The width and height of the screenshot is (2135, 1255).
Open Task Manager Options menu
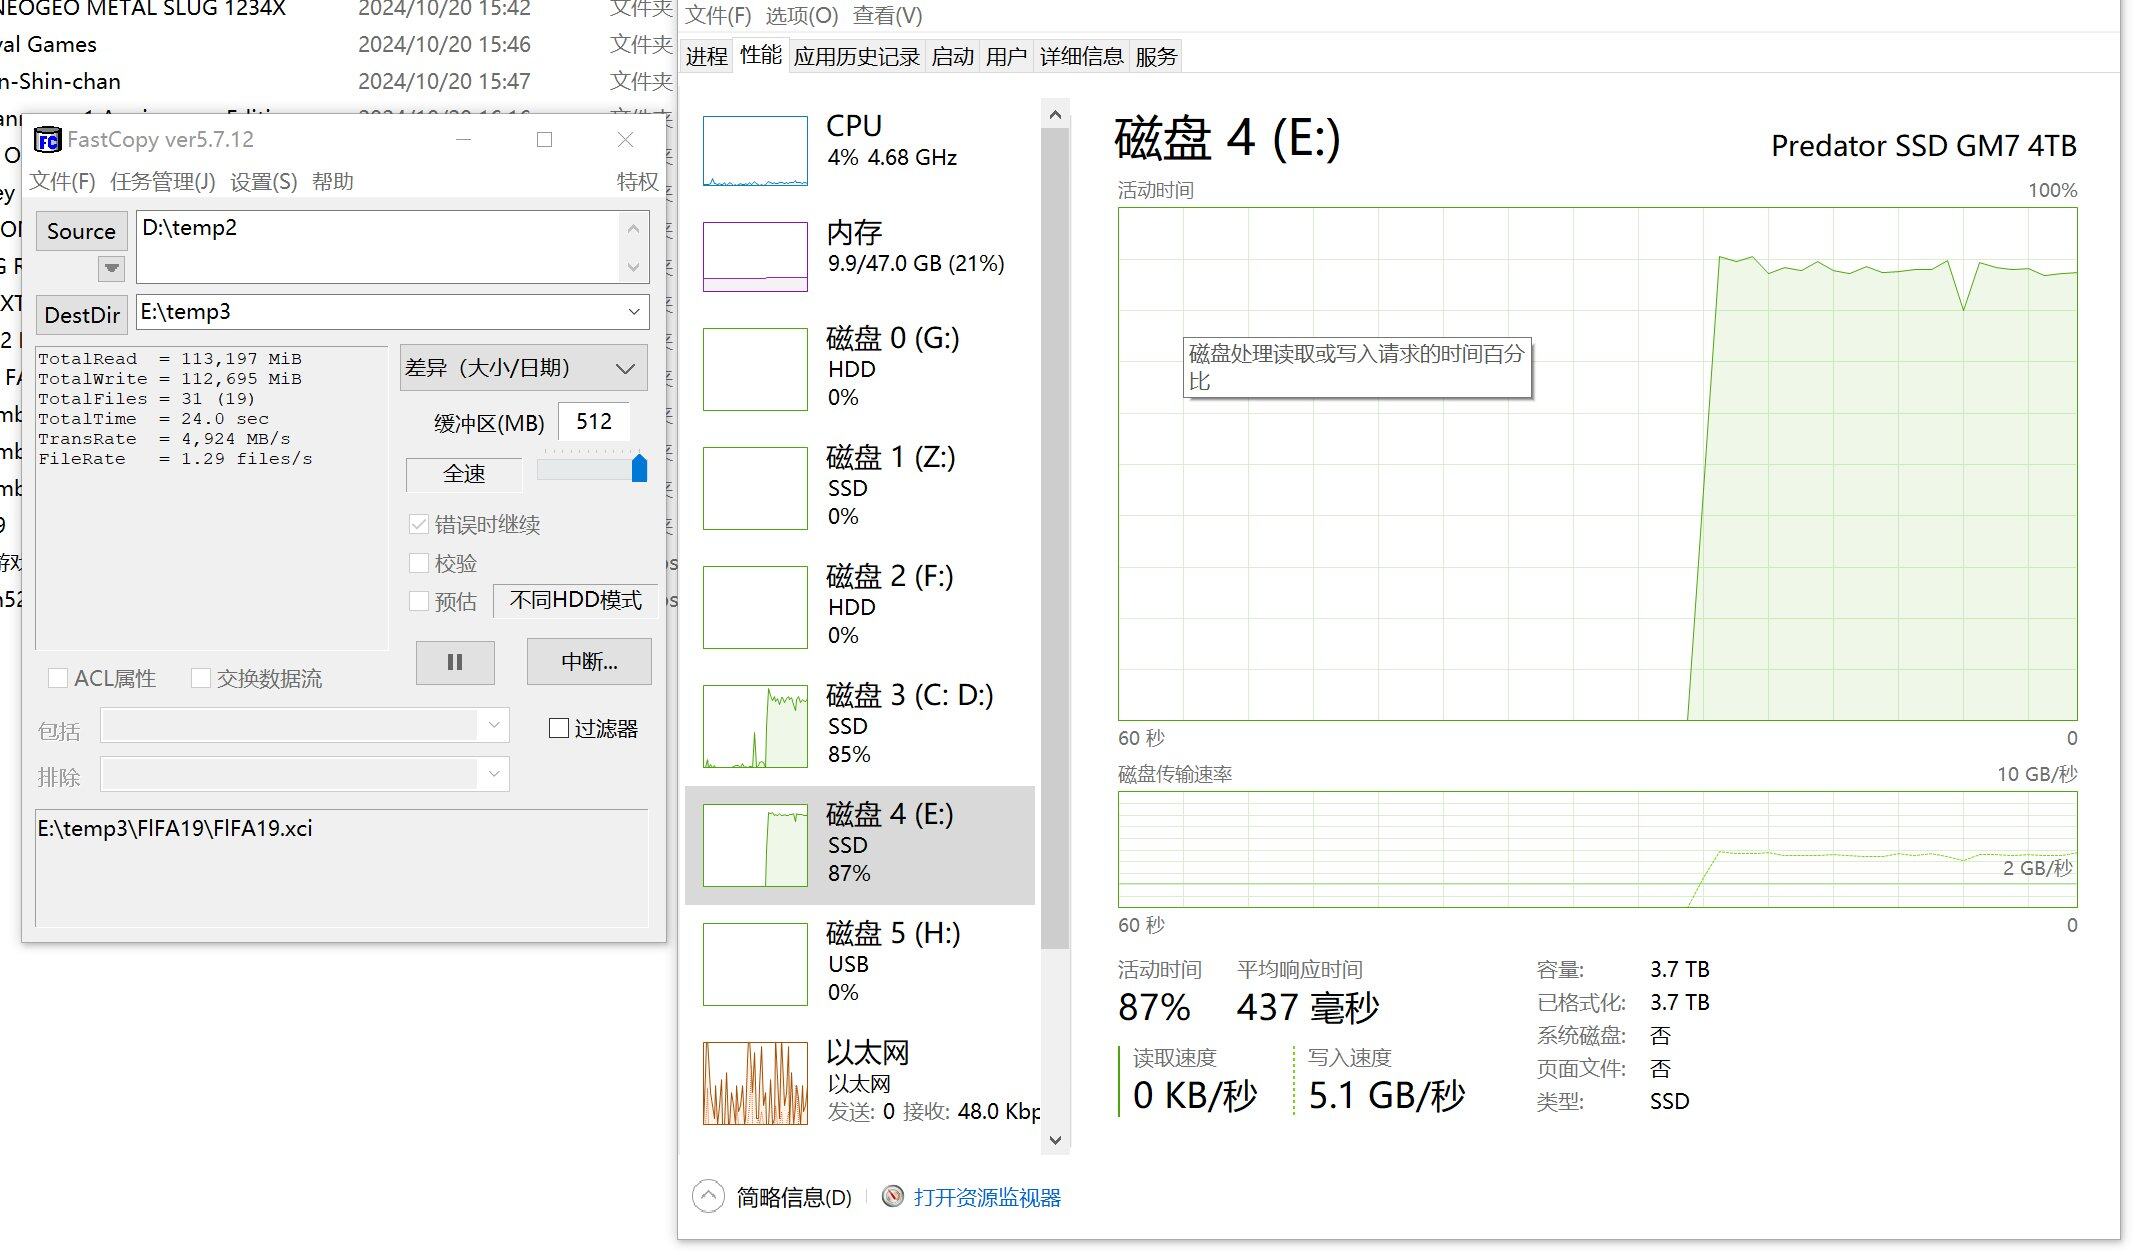click(x=802, y=16)
